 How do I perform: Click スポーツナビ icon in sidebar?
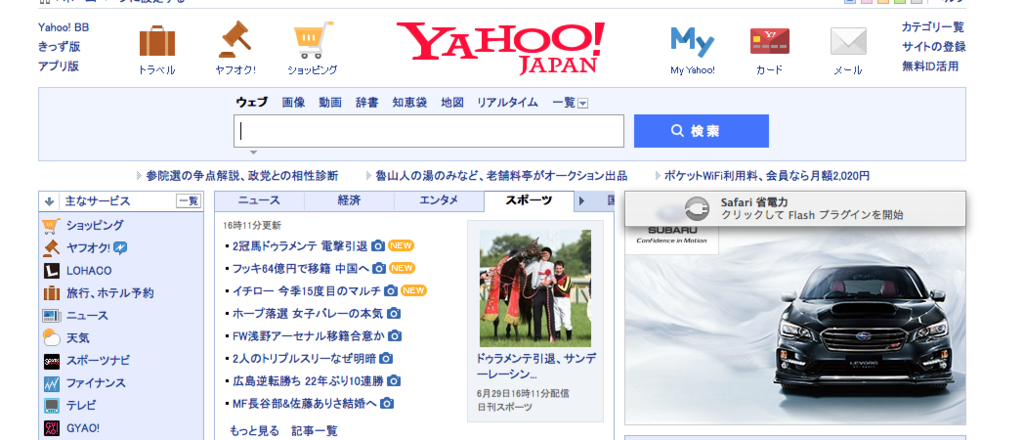(x=52, y=360)
